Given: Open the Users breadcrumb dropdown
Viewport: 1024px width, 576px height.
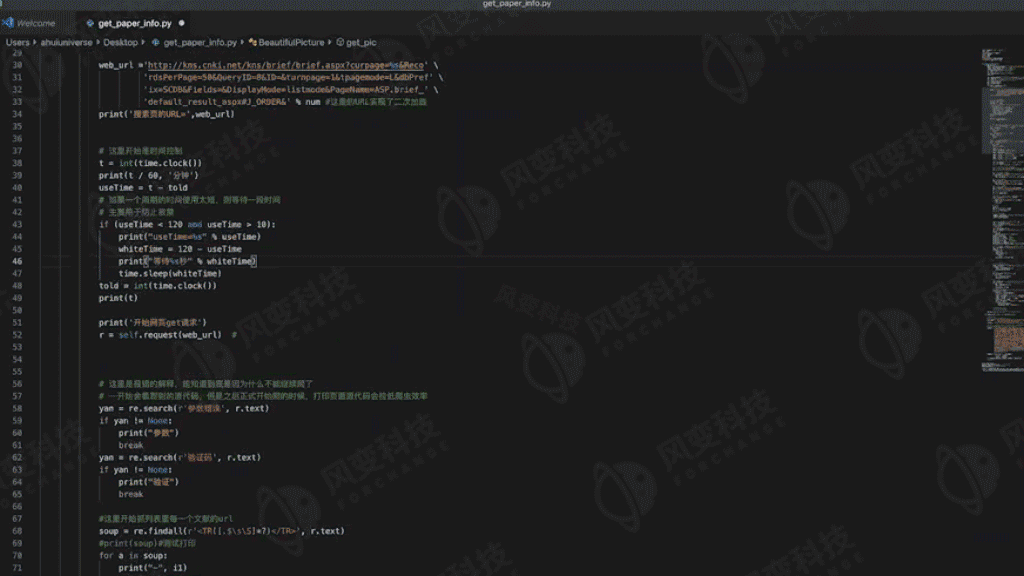Looking at the screenshot, I should (x=18, y=42).
